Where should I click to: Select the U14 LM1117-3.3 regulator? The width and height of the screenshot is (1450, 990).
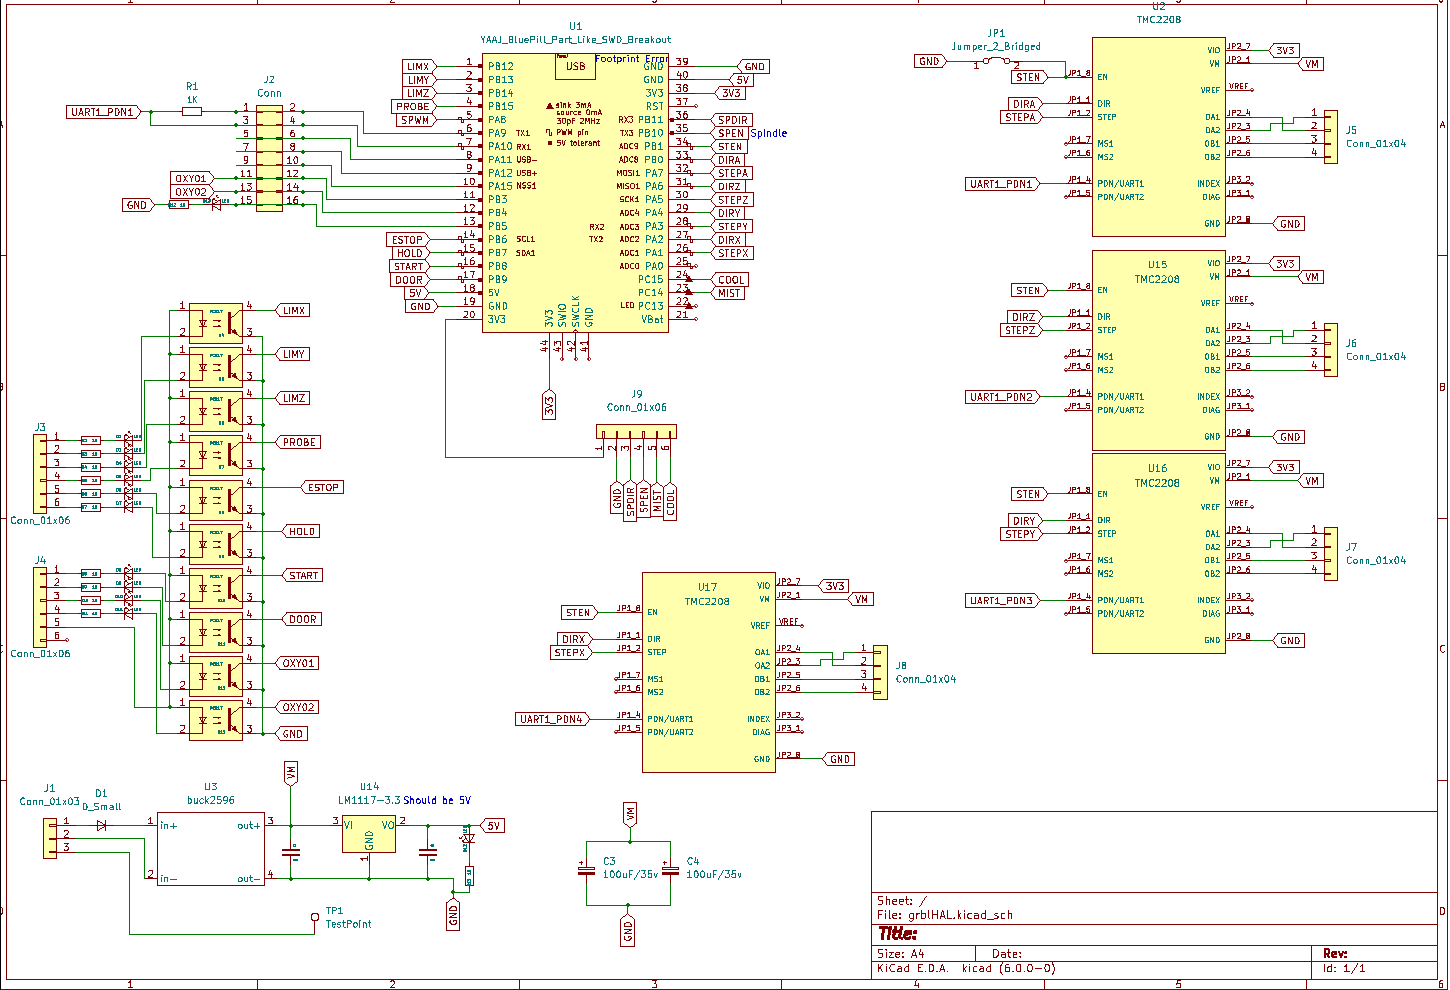click(x=369, y=834)
